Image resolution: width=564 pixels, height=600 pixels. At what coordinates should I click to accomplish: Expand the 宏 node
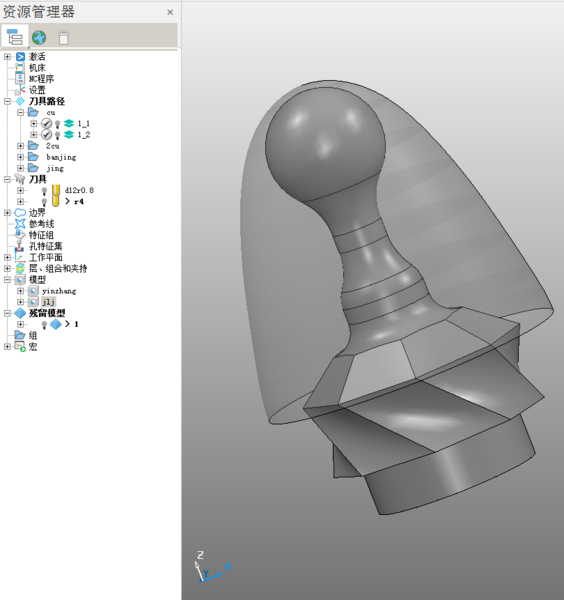[x=7, y=346]
